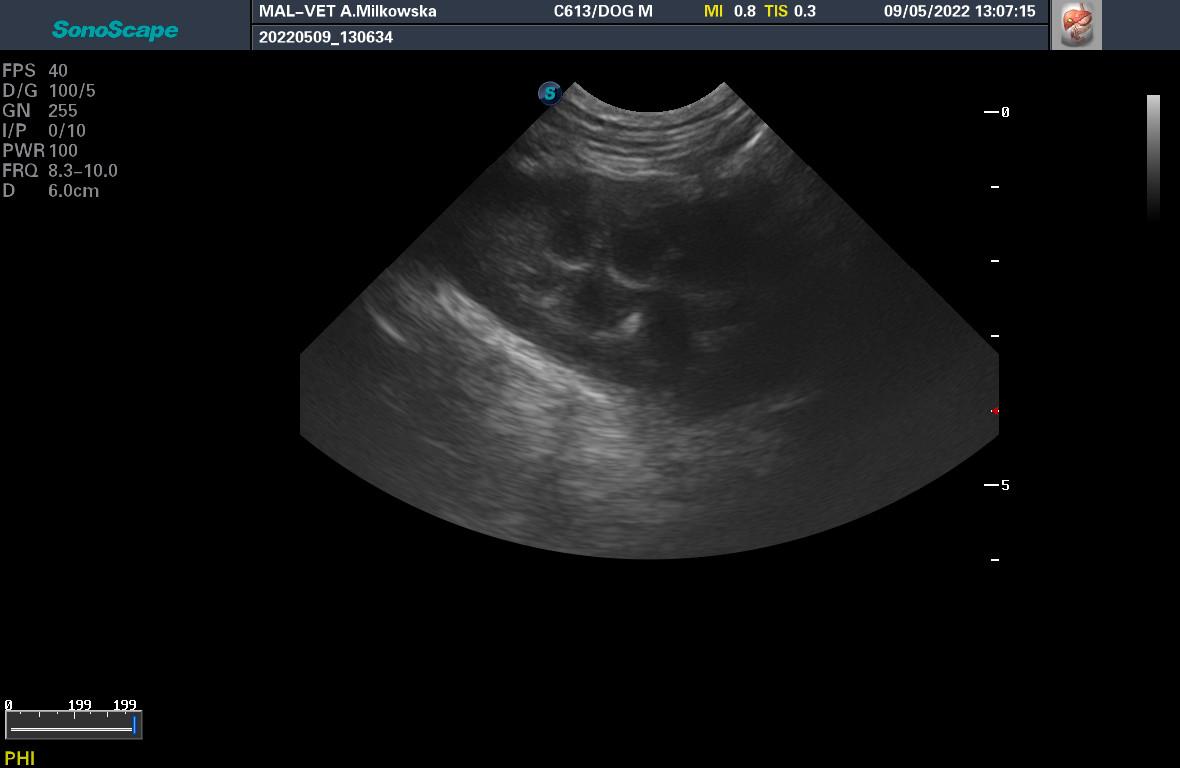Select the red focus position marker
The height and width of the screenshot is (768, 1180).
tap(995, 411)
